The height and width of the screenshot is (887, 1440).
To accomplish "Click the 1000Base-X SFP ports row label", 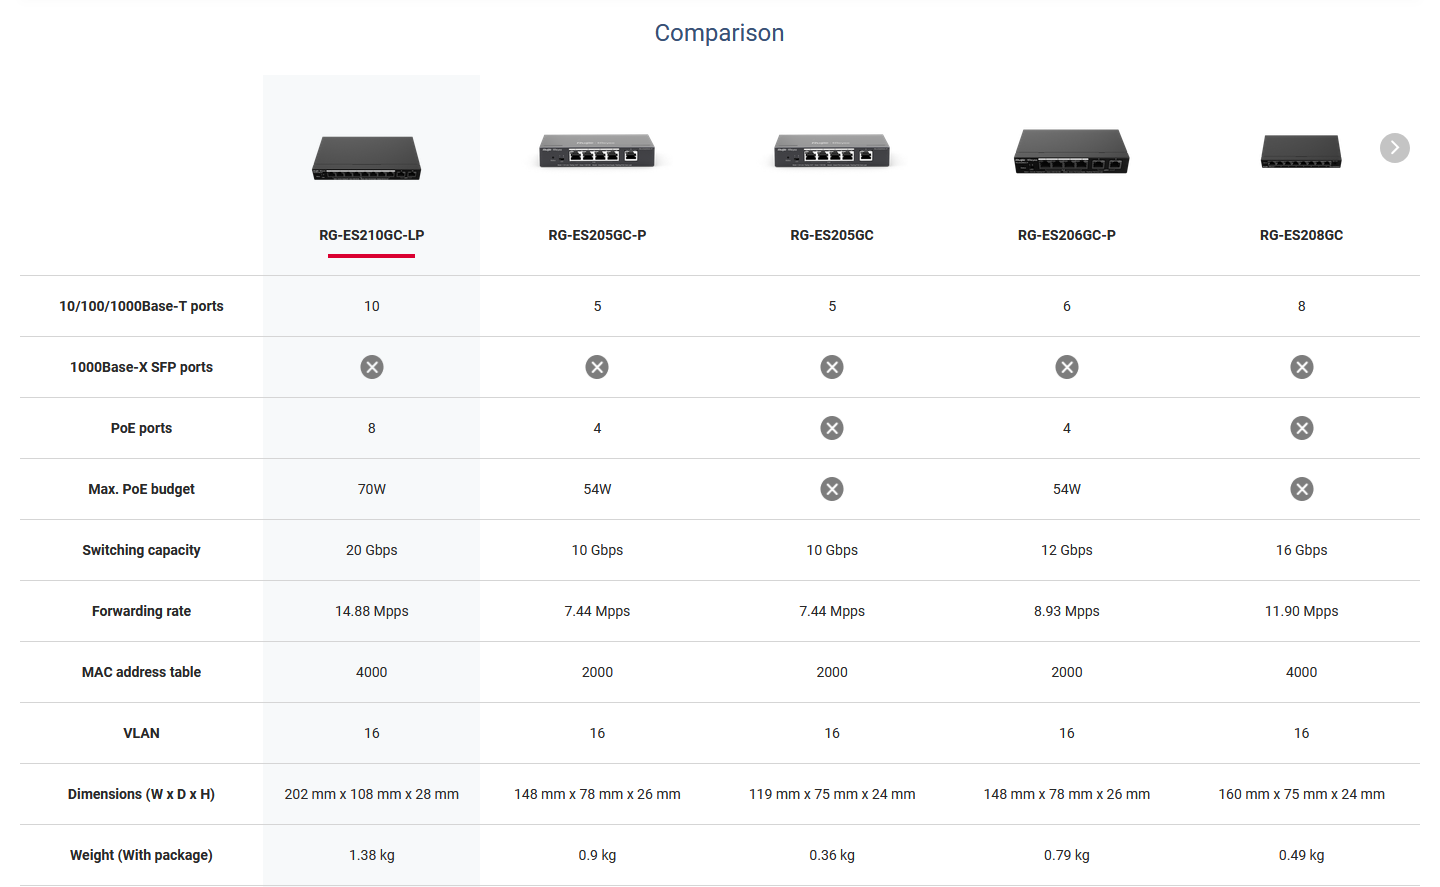I will (x=141, y=367).
